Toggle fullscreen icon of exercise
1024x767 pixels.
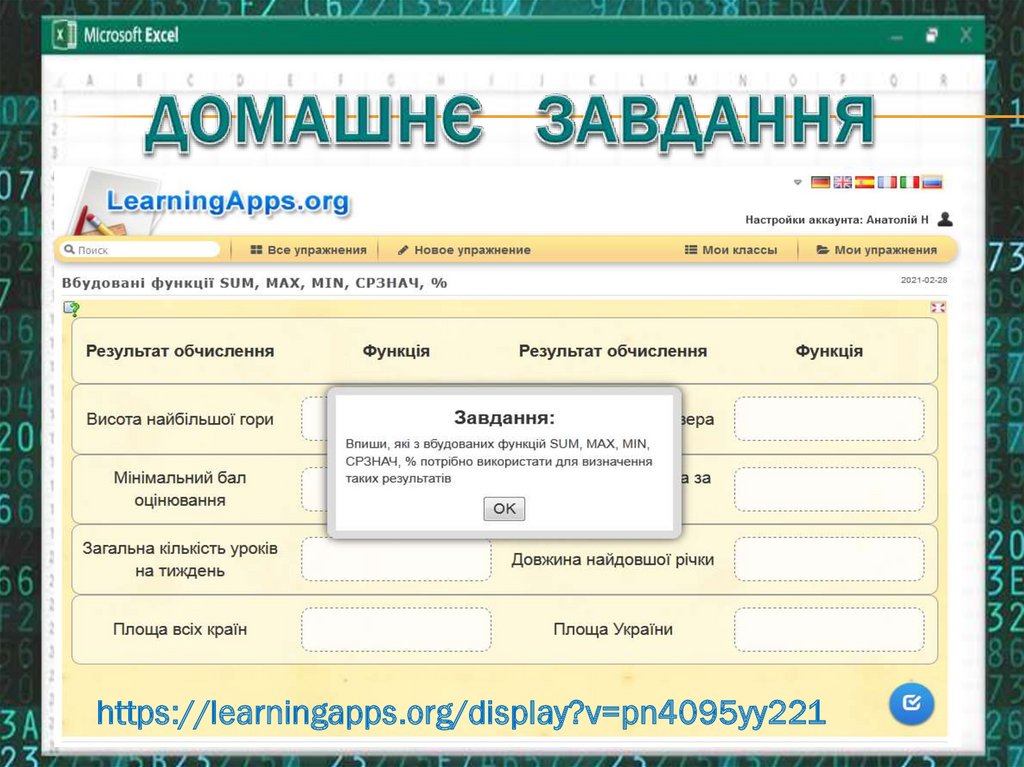[938, 307]
